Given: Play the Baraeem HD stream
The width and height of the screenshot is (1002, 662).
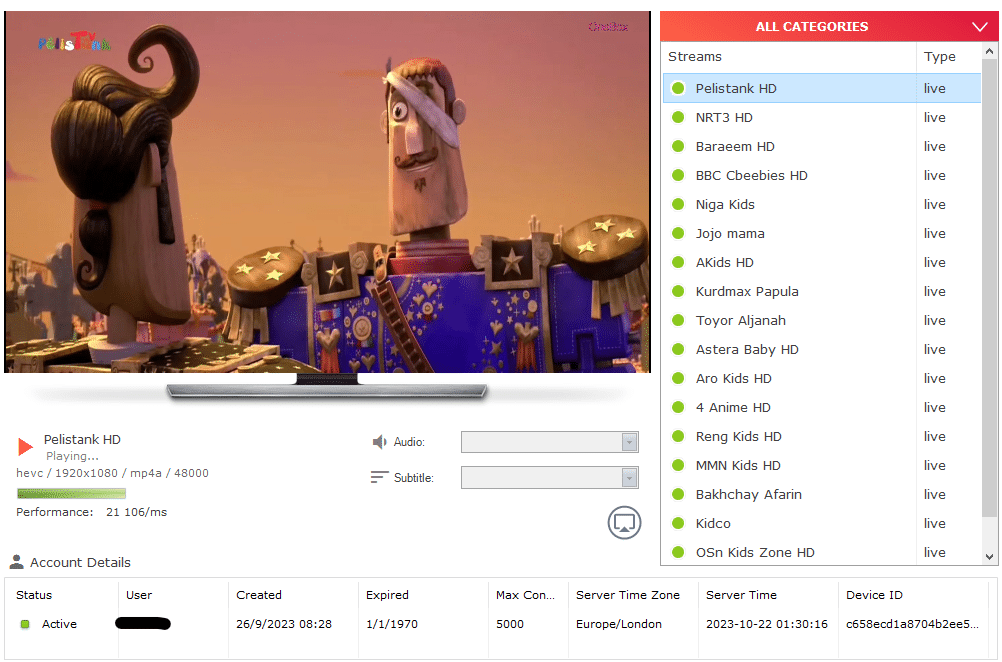Looking at the screenshot, I should tap(822, 146).
